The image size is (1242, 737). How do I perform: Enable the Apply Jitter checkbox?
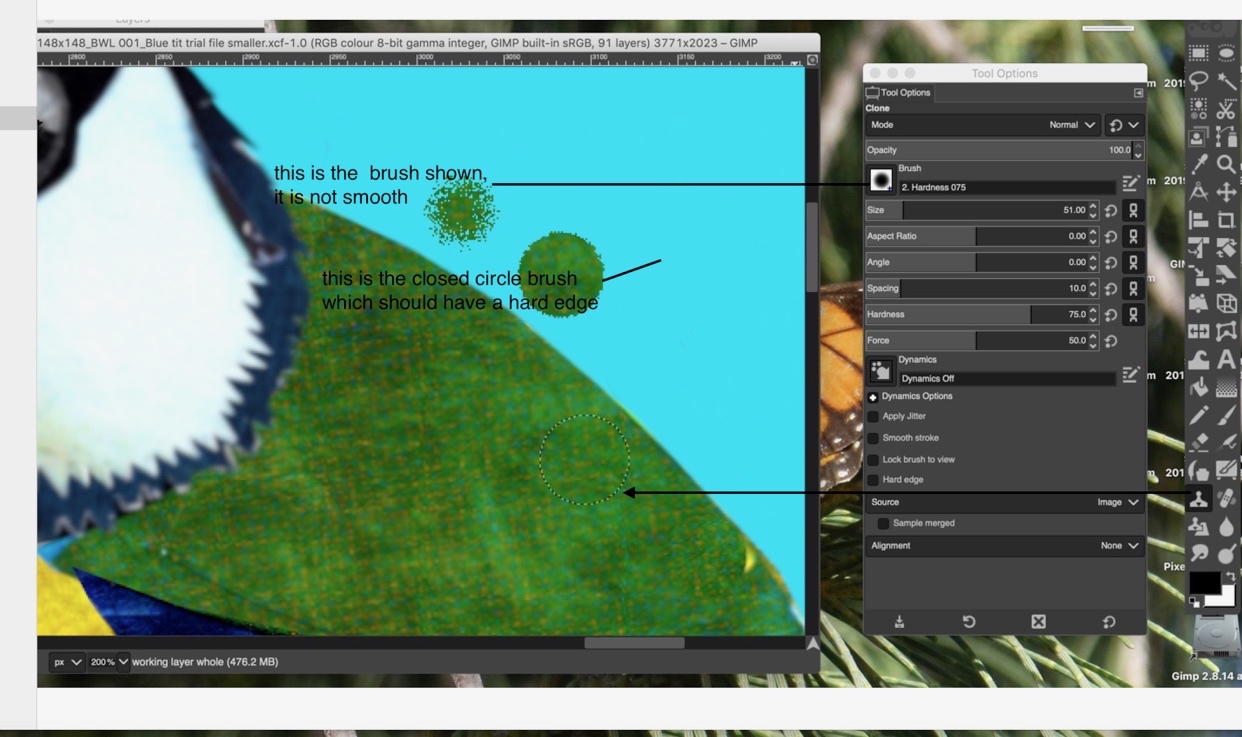tap(873, 416)
